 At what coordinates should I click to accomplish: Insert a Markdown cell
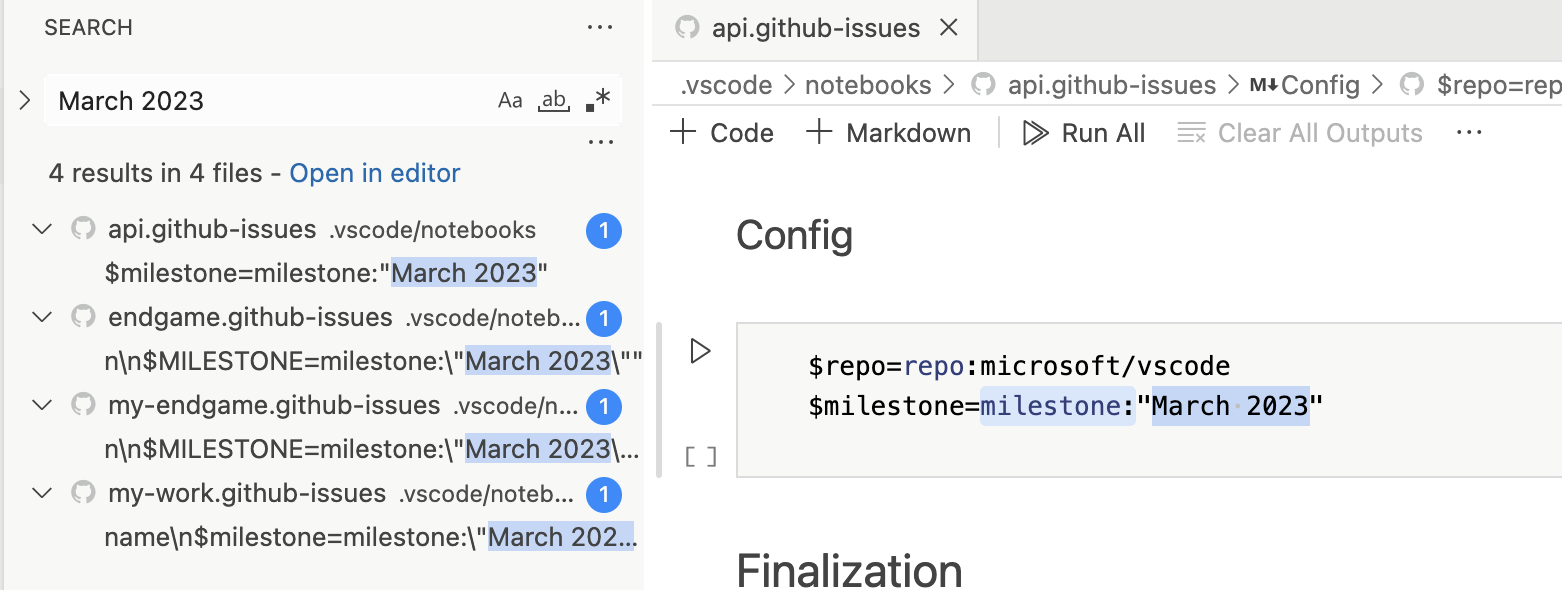[886, 132]
